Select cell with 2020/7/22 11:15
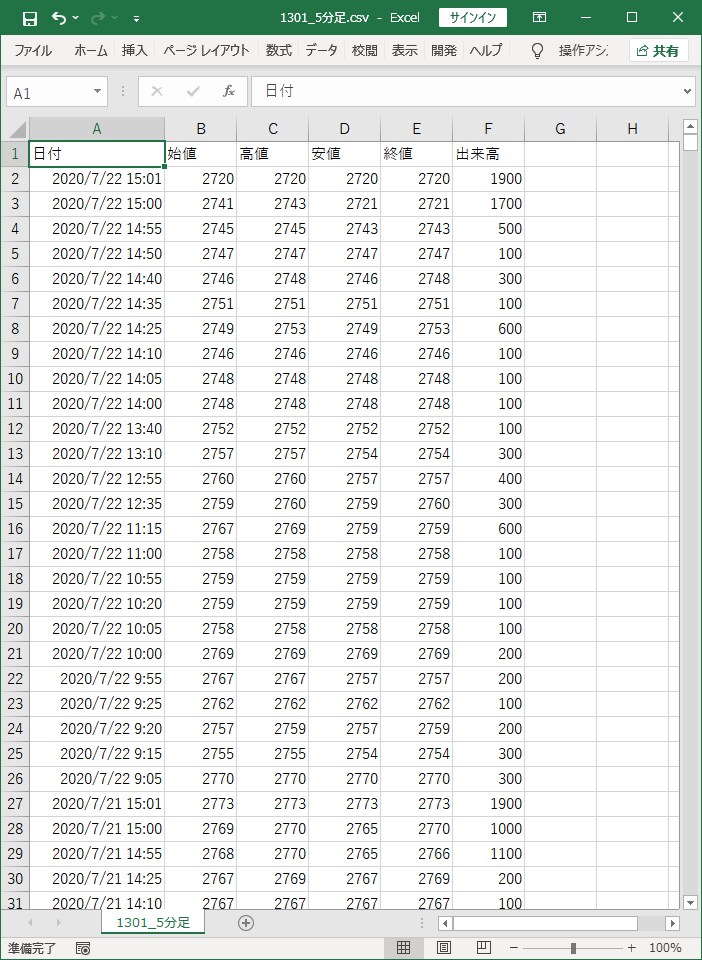Screen dimensions: 702x960 (x=97, y=529)
